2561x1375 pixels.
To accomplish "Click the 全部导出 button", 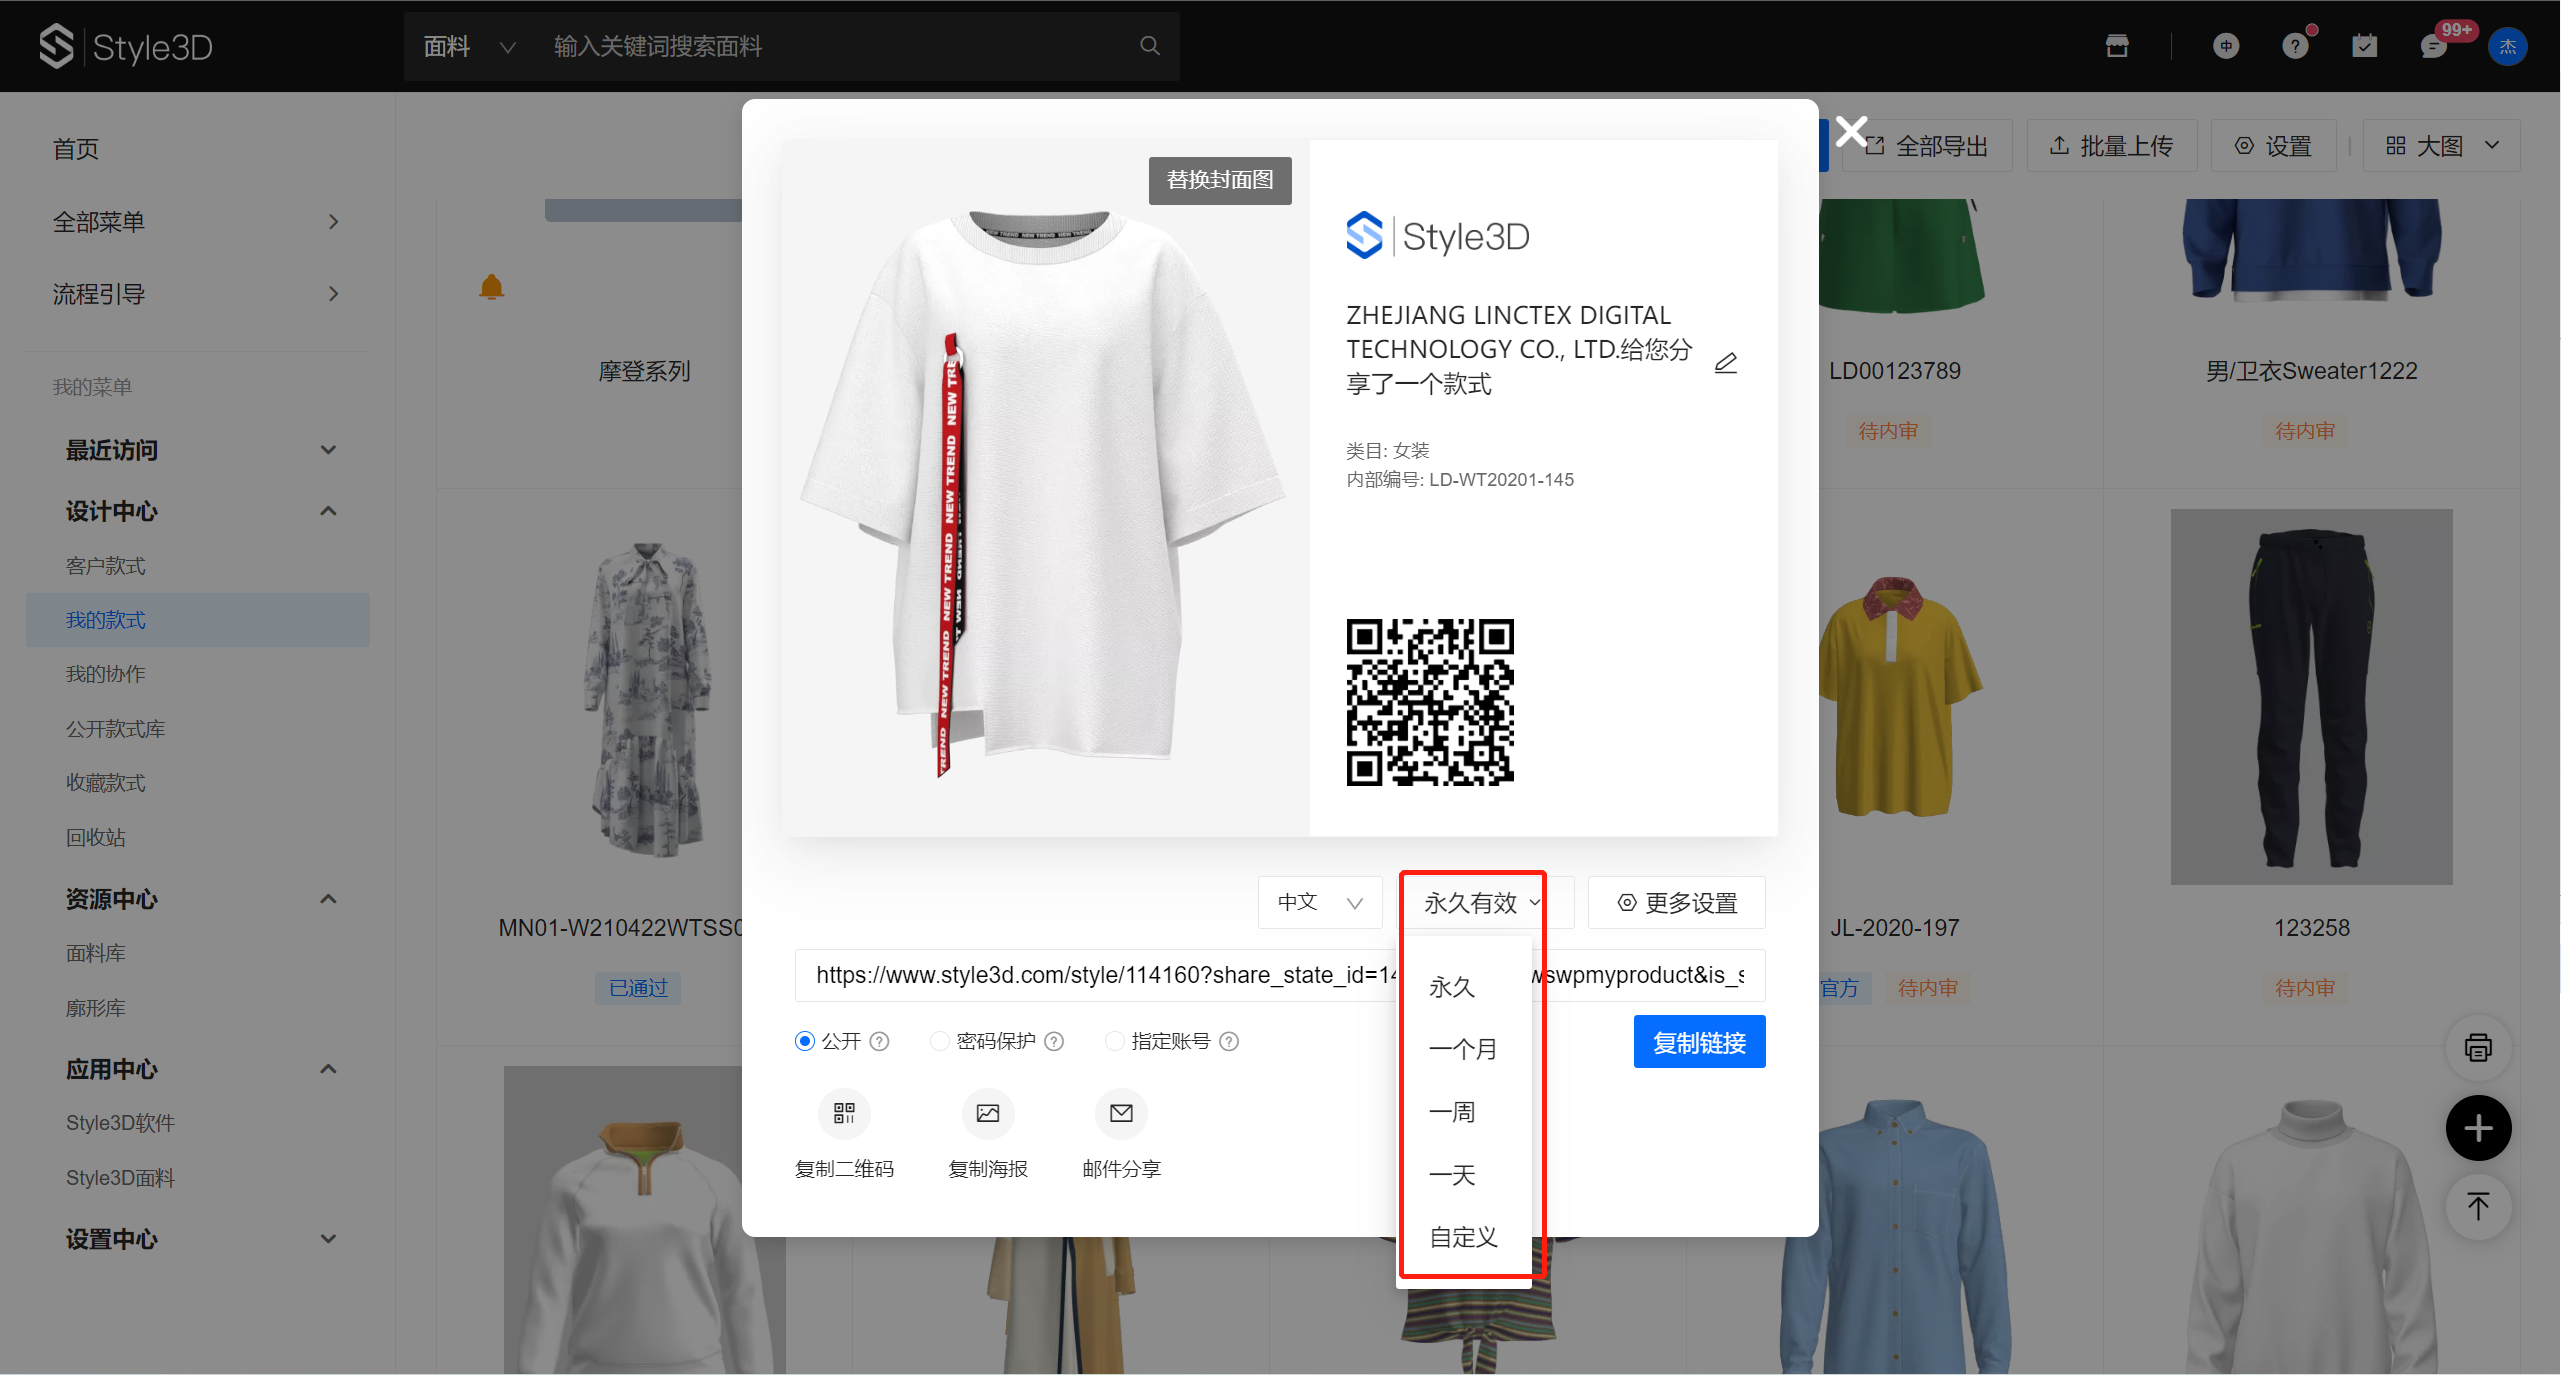I will pos(1927,146).
